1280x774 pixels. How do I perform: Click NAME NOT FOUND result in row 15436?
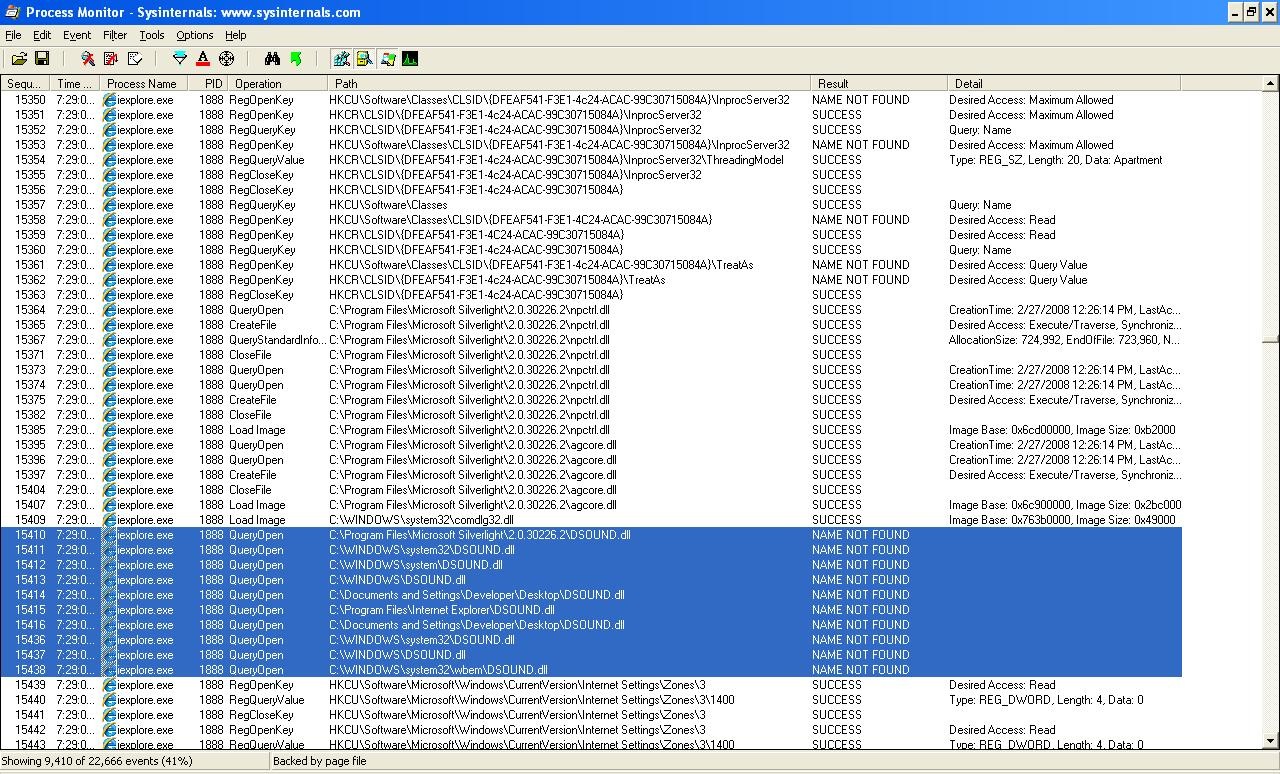pos(861,640)
